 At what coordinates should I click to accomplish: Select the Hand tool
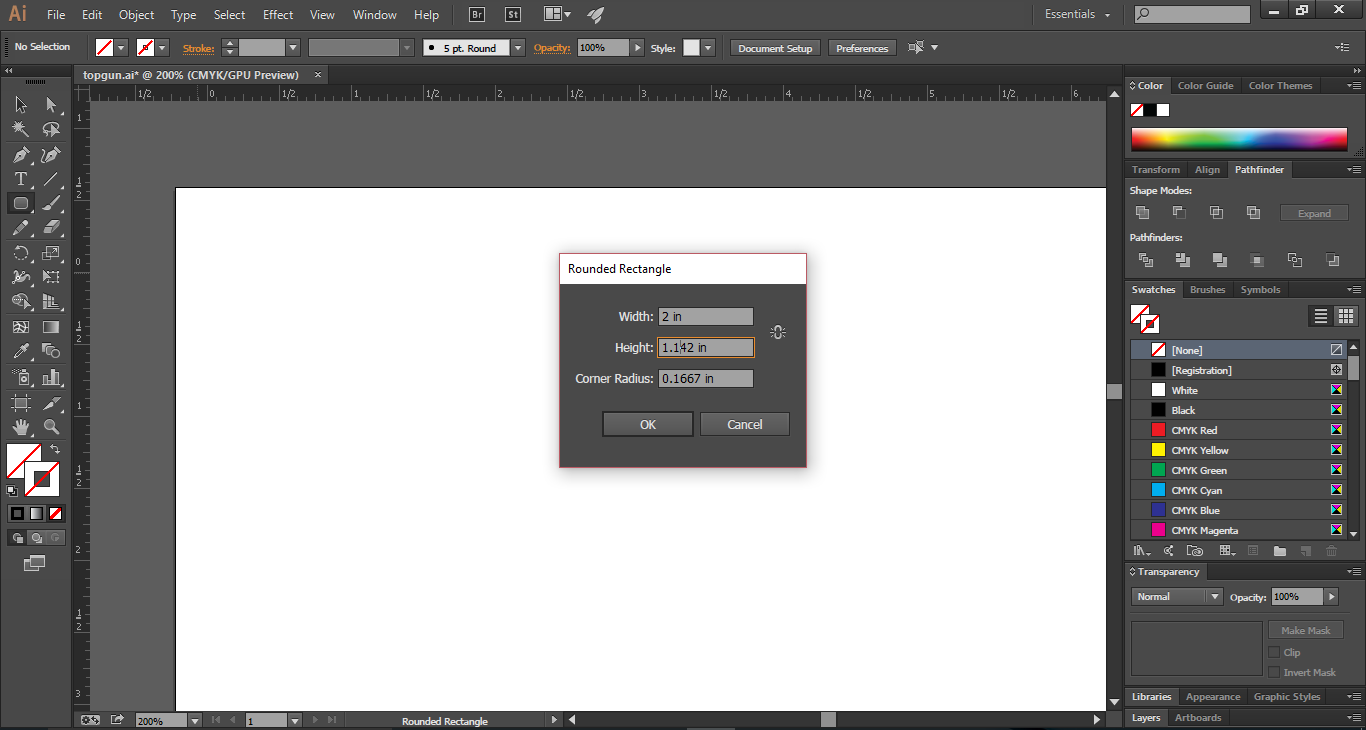(x=21, y=427)
